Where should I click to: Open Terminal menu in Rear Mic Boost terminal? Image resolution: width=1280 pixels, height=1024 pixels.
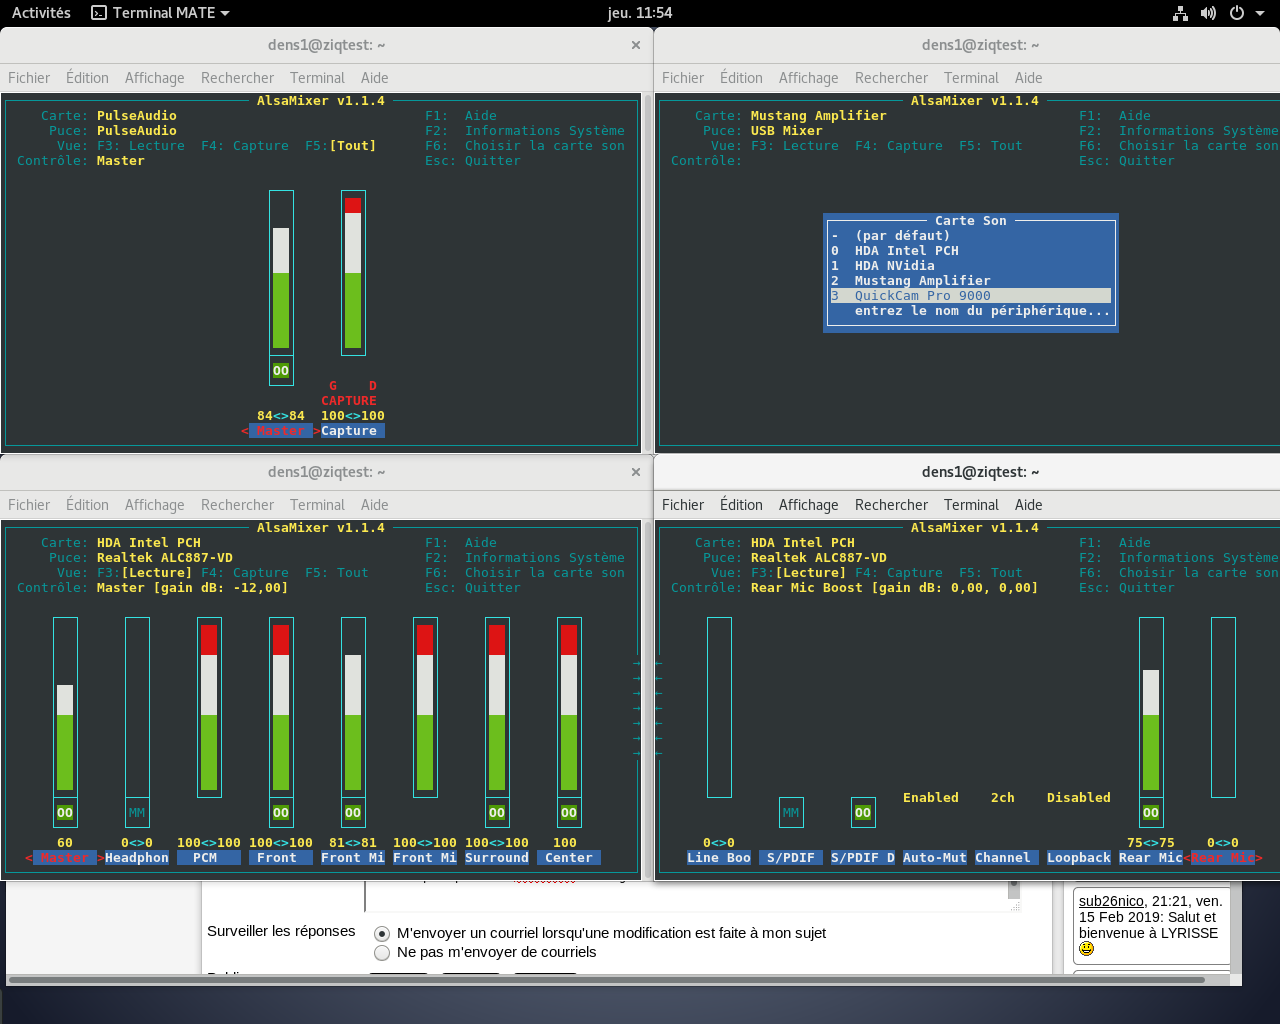click(x=971, y=505)
